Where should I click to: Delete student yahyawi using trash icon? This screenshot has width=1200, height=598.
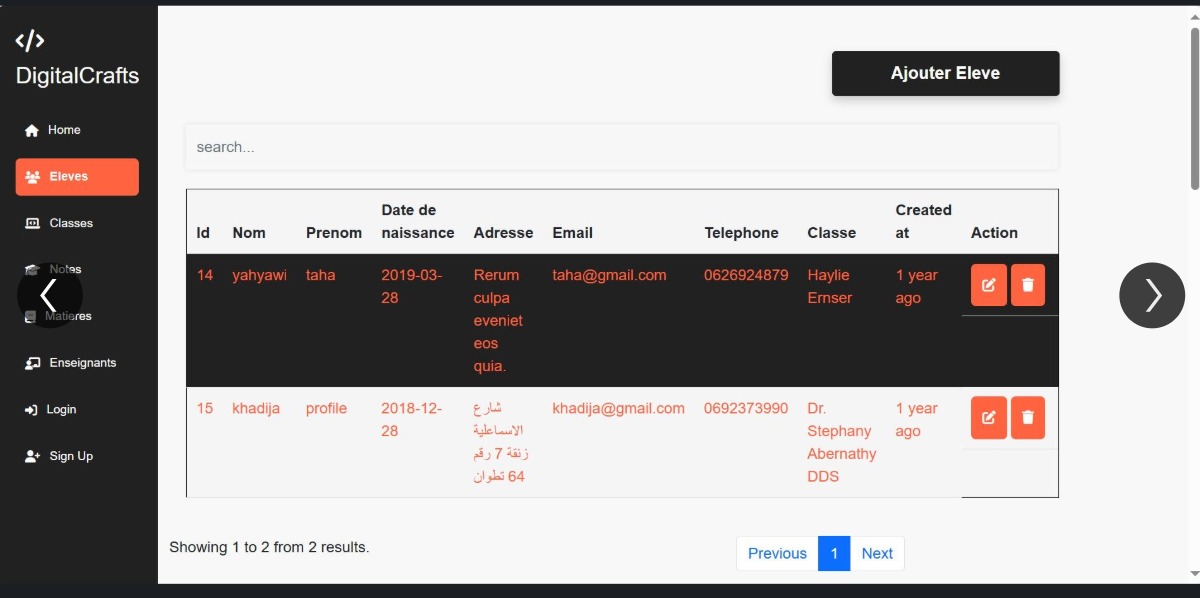1028,285
